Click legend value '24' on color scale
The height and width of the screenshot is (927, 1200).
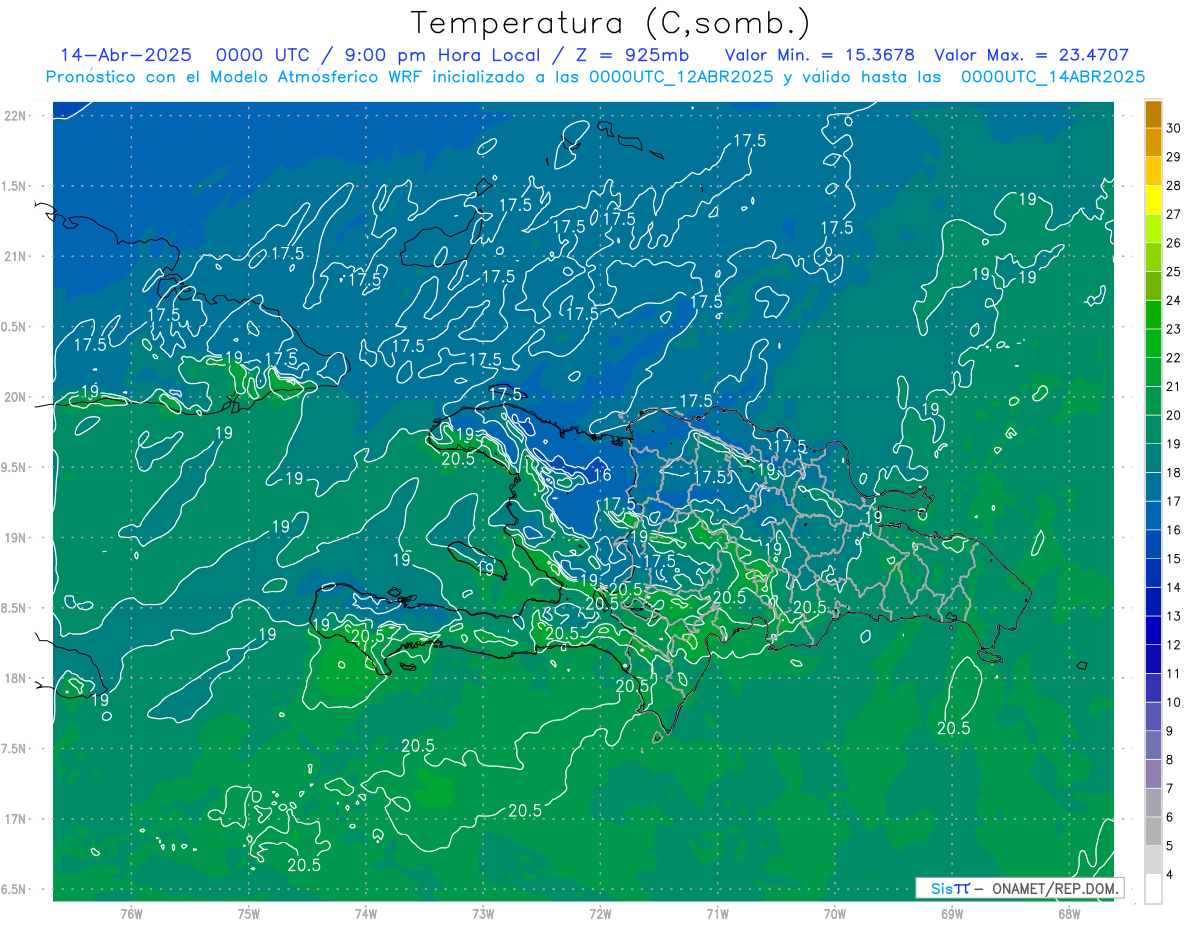tap(1174, 301)
